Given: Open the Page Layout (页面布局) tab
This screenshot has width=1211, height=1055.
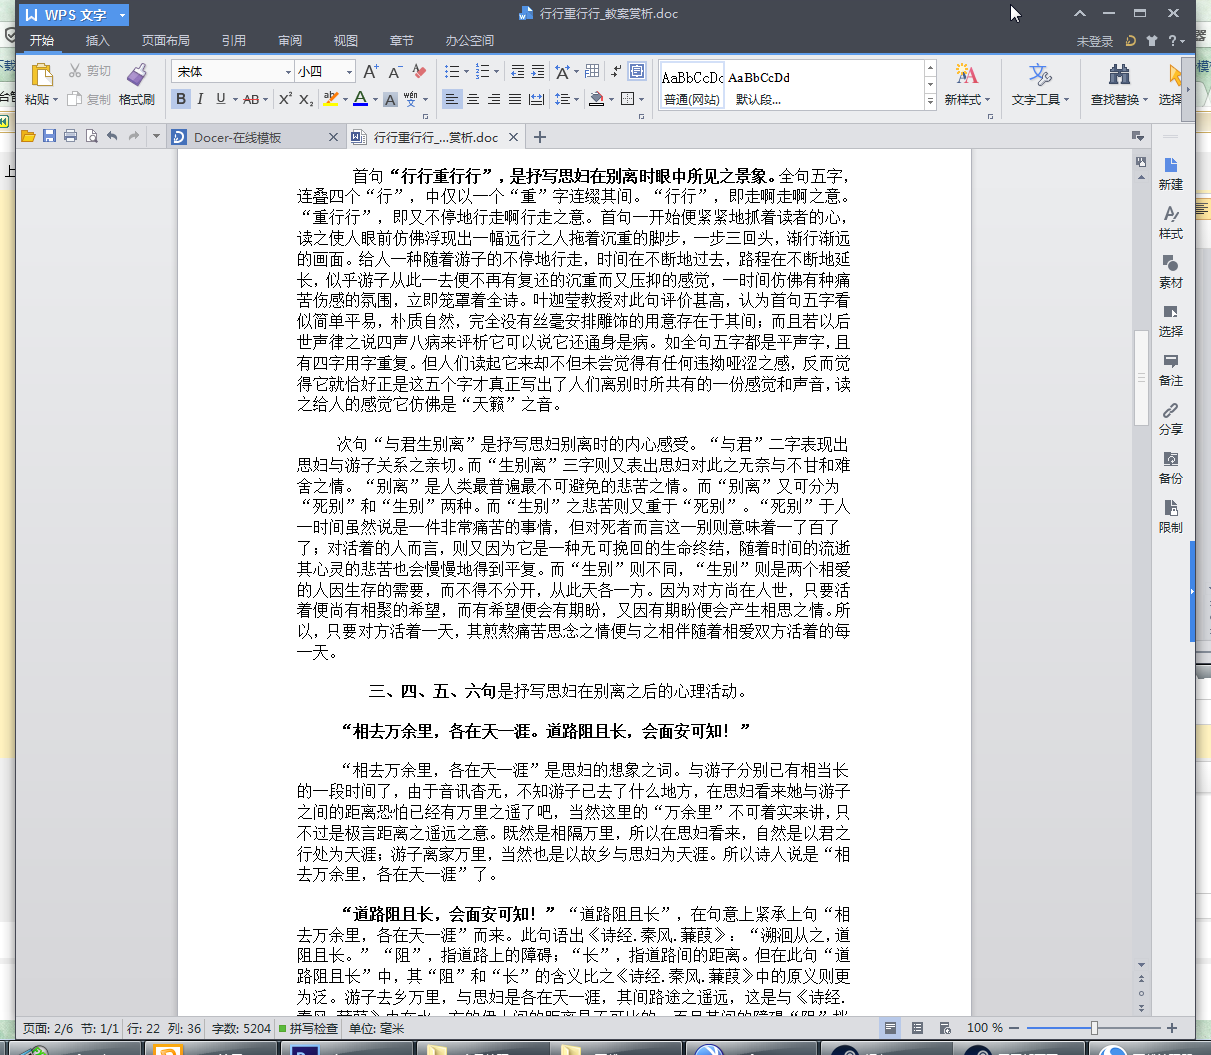Looking at the screenshot, I should (x=165, y=41).
